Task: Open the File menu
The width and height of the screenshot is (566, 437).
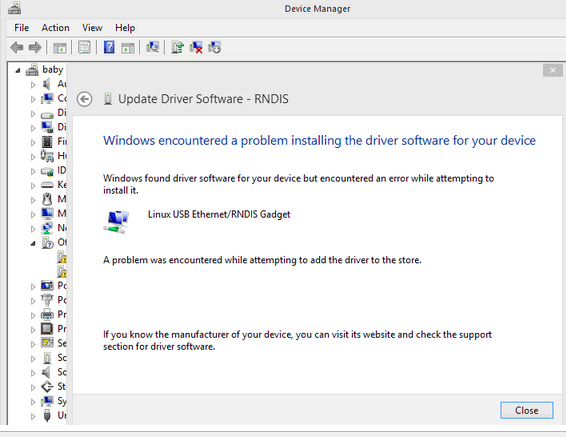Action: [x=21, y=28]
